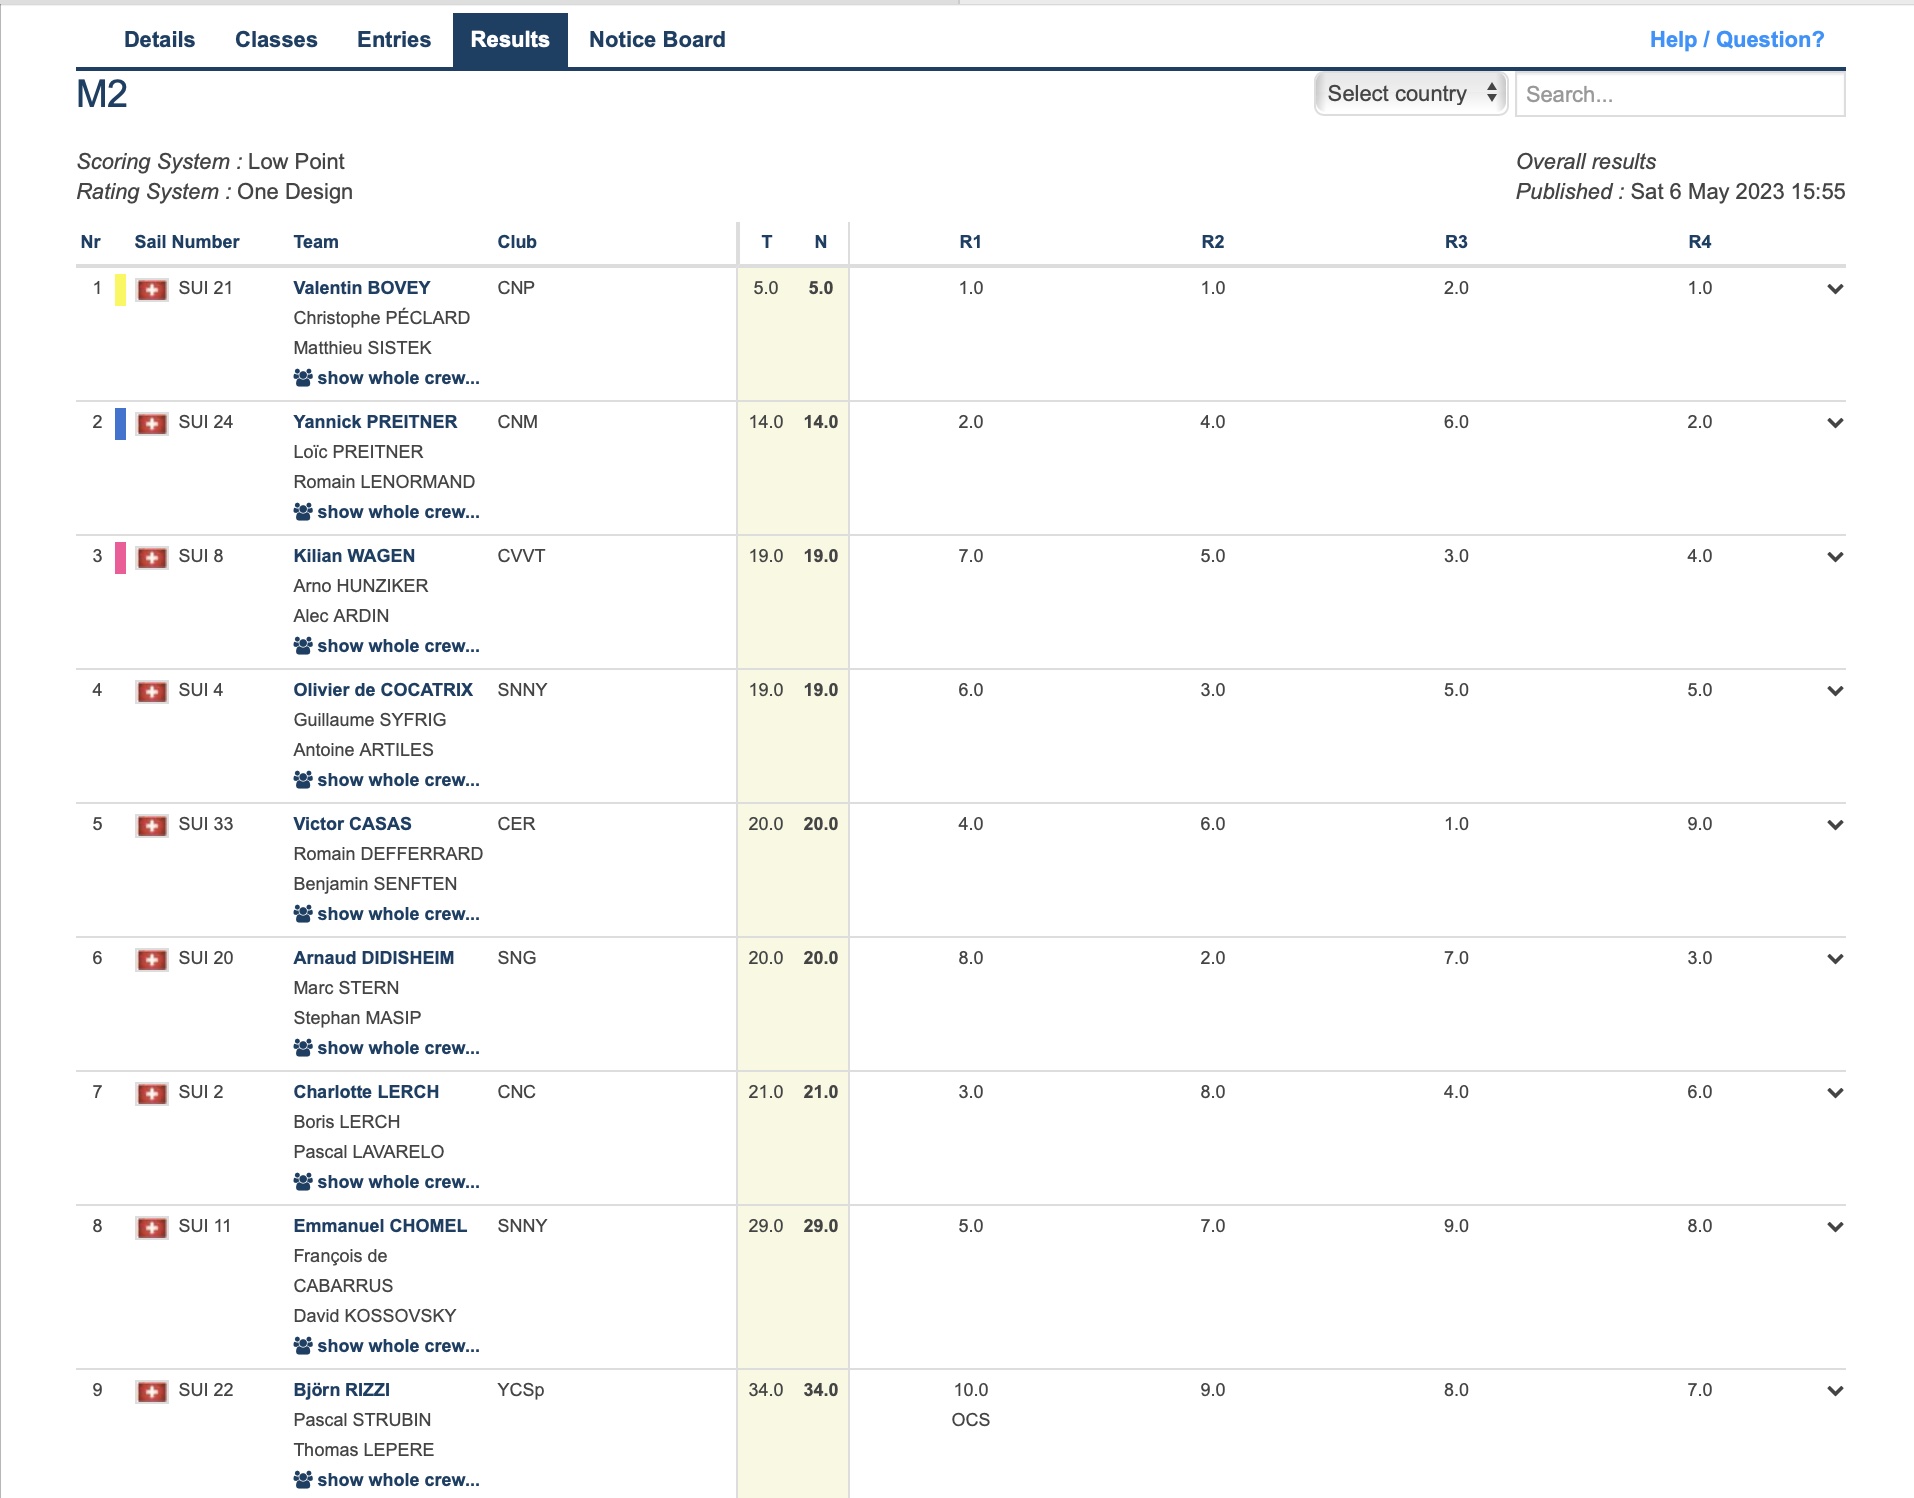
Task: Click the yellow leader marker in row 1
Action: (x=120, y=290)
